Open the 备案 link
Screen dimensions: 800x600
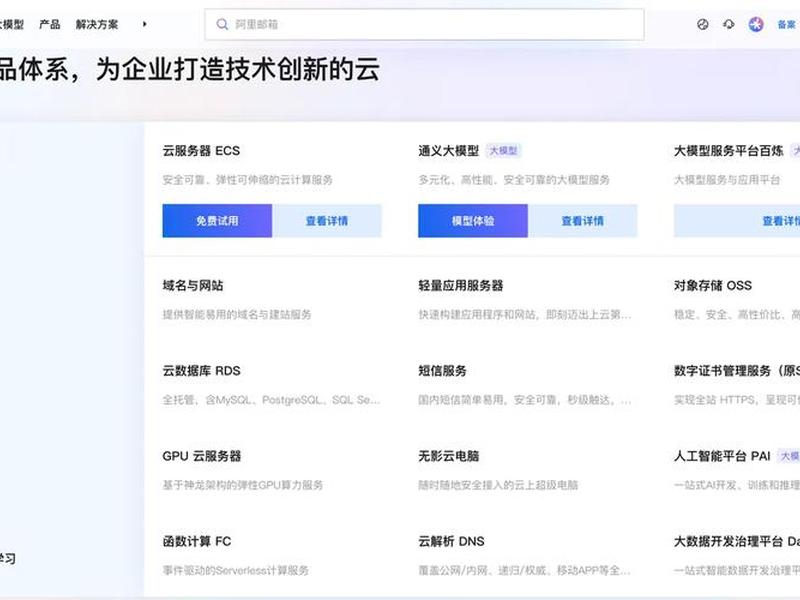point(786,24)
